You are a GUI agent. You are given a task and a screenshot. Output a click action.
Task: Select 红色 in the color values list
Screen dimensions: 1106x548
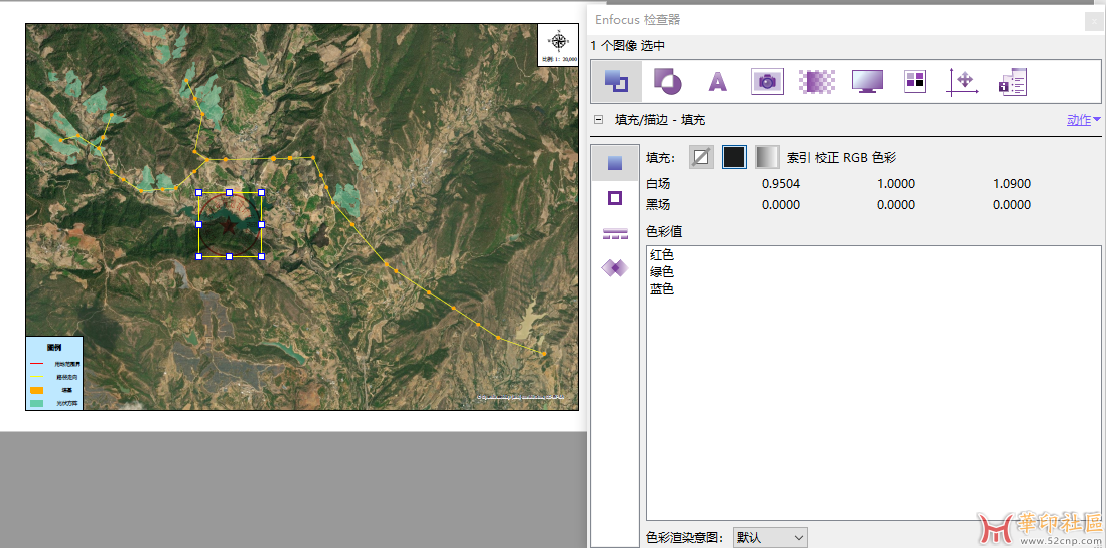pos(662,255)
